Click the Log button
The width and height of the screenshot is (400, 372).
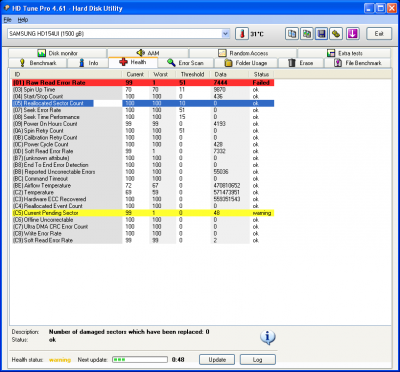tap(258, 360)
